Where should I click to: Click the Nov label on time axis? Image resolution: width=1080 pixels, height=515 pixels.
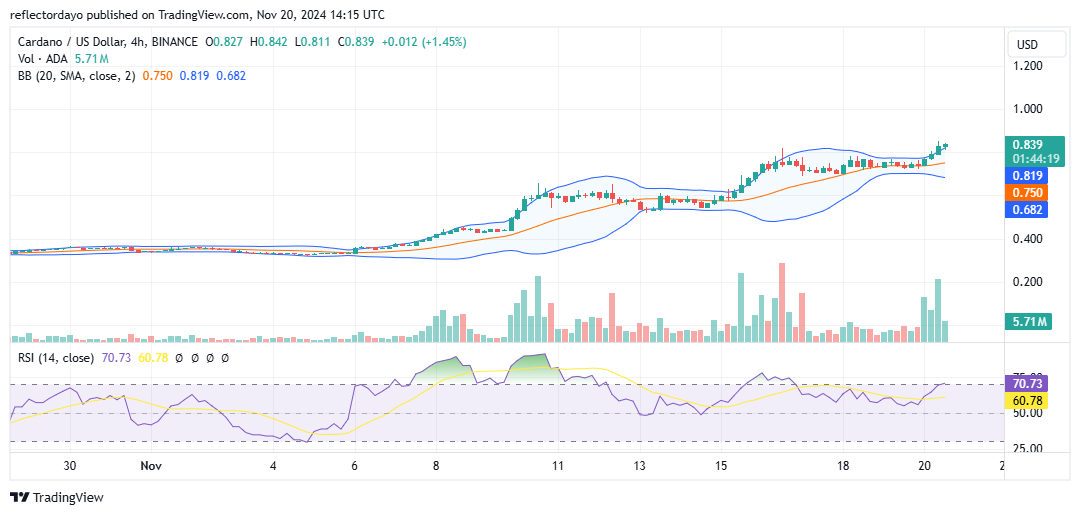[151, 466]
